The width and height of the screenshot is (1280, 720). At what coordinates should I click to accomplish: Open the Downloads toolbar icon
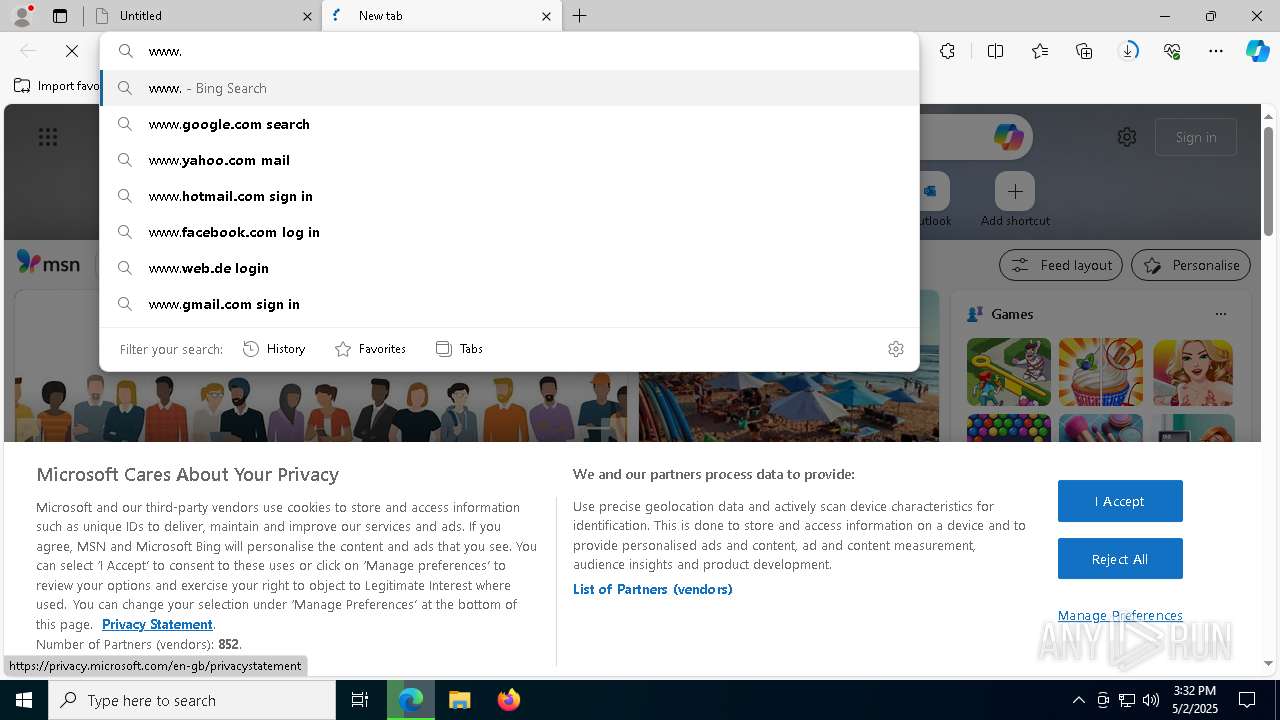click(x=1128, y=51)
